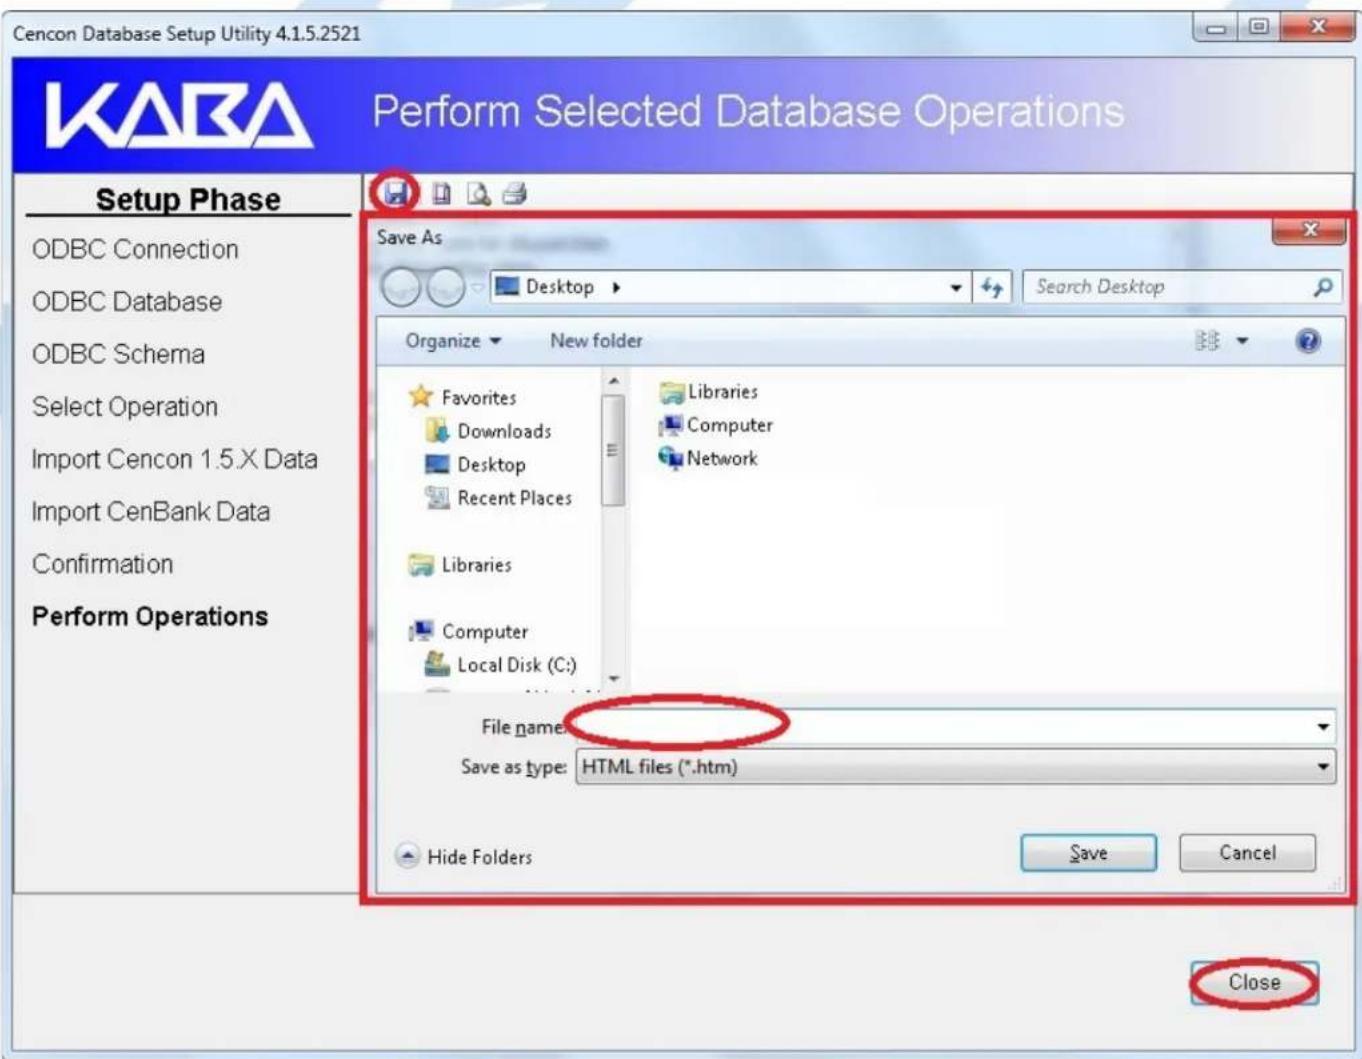Select Libraries in the navigation pane
1362x1059 pixels.
[x=460, y=565]
